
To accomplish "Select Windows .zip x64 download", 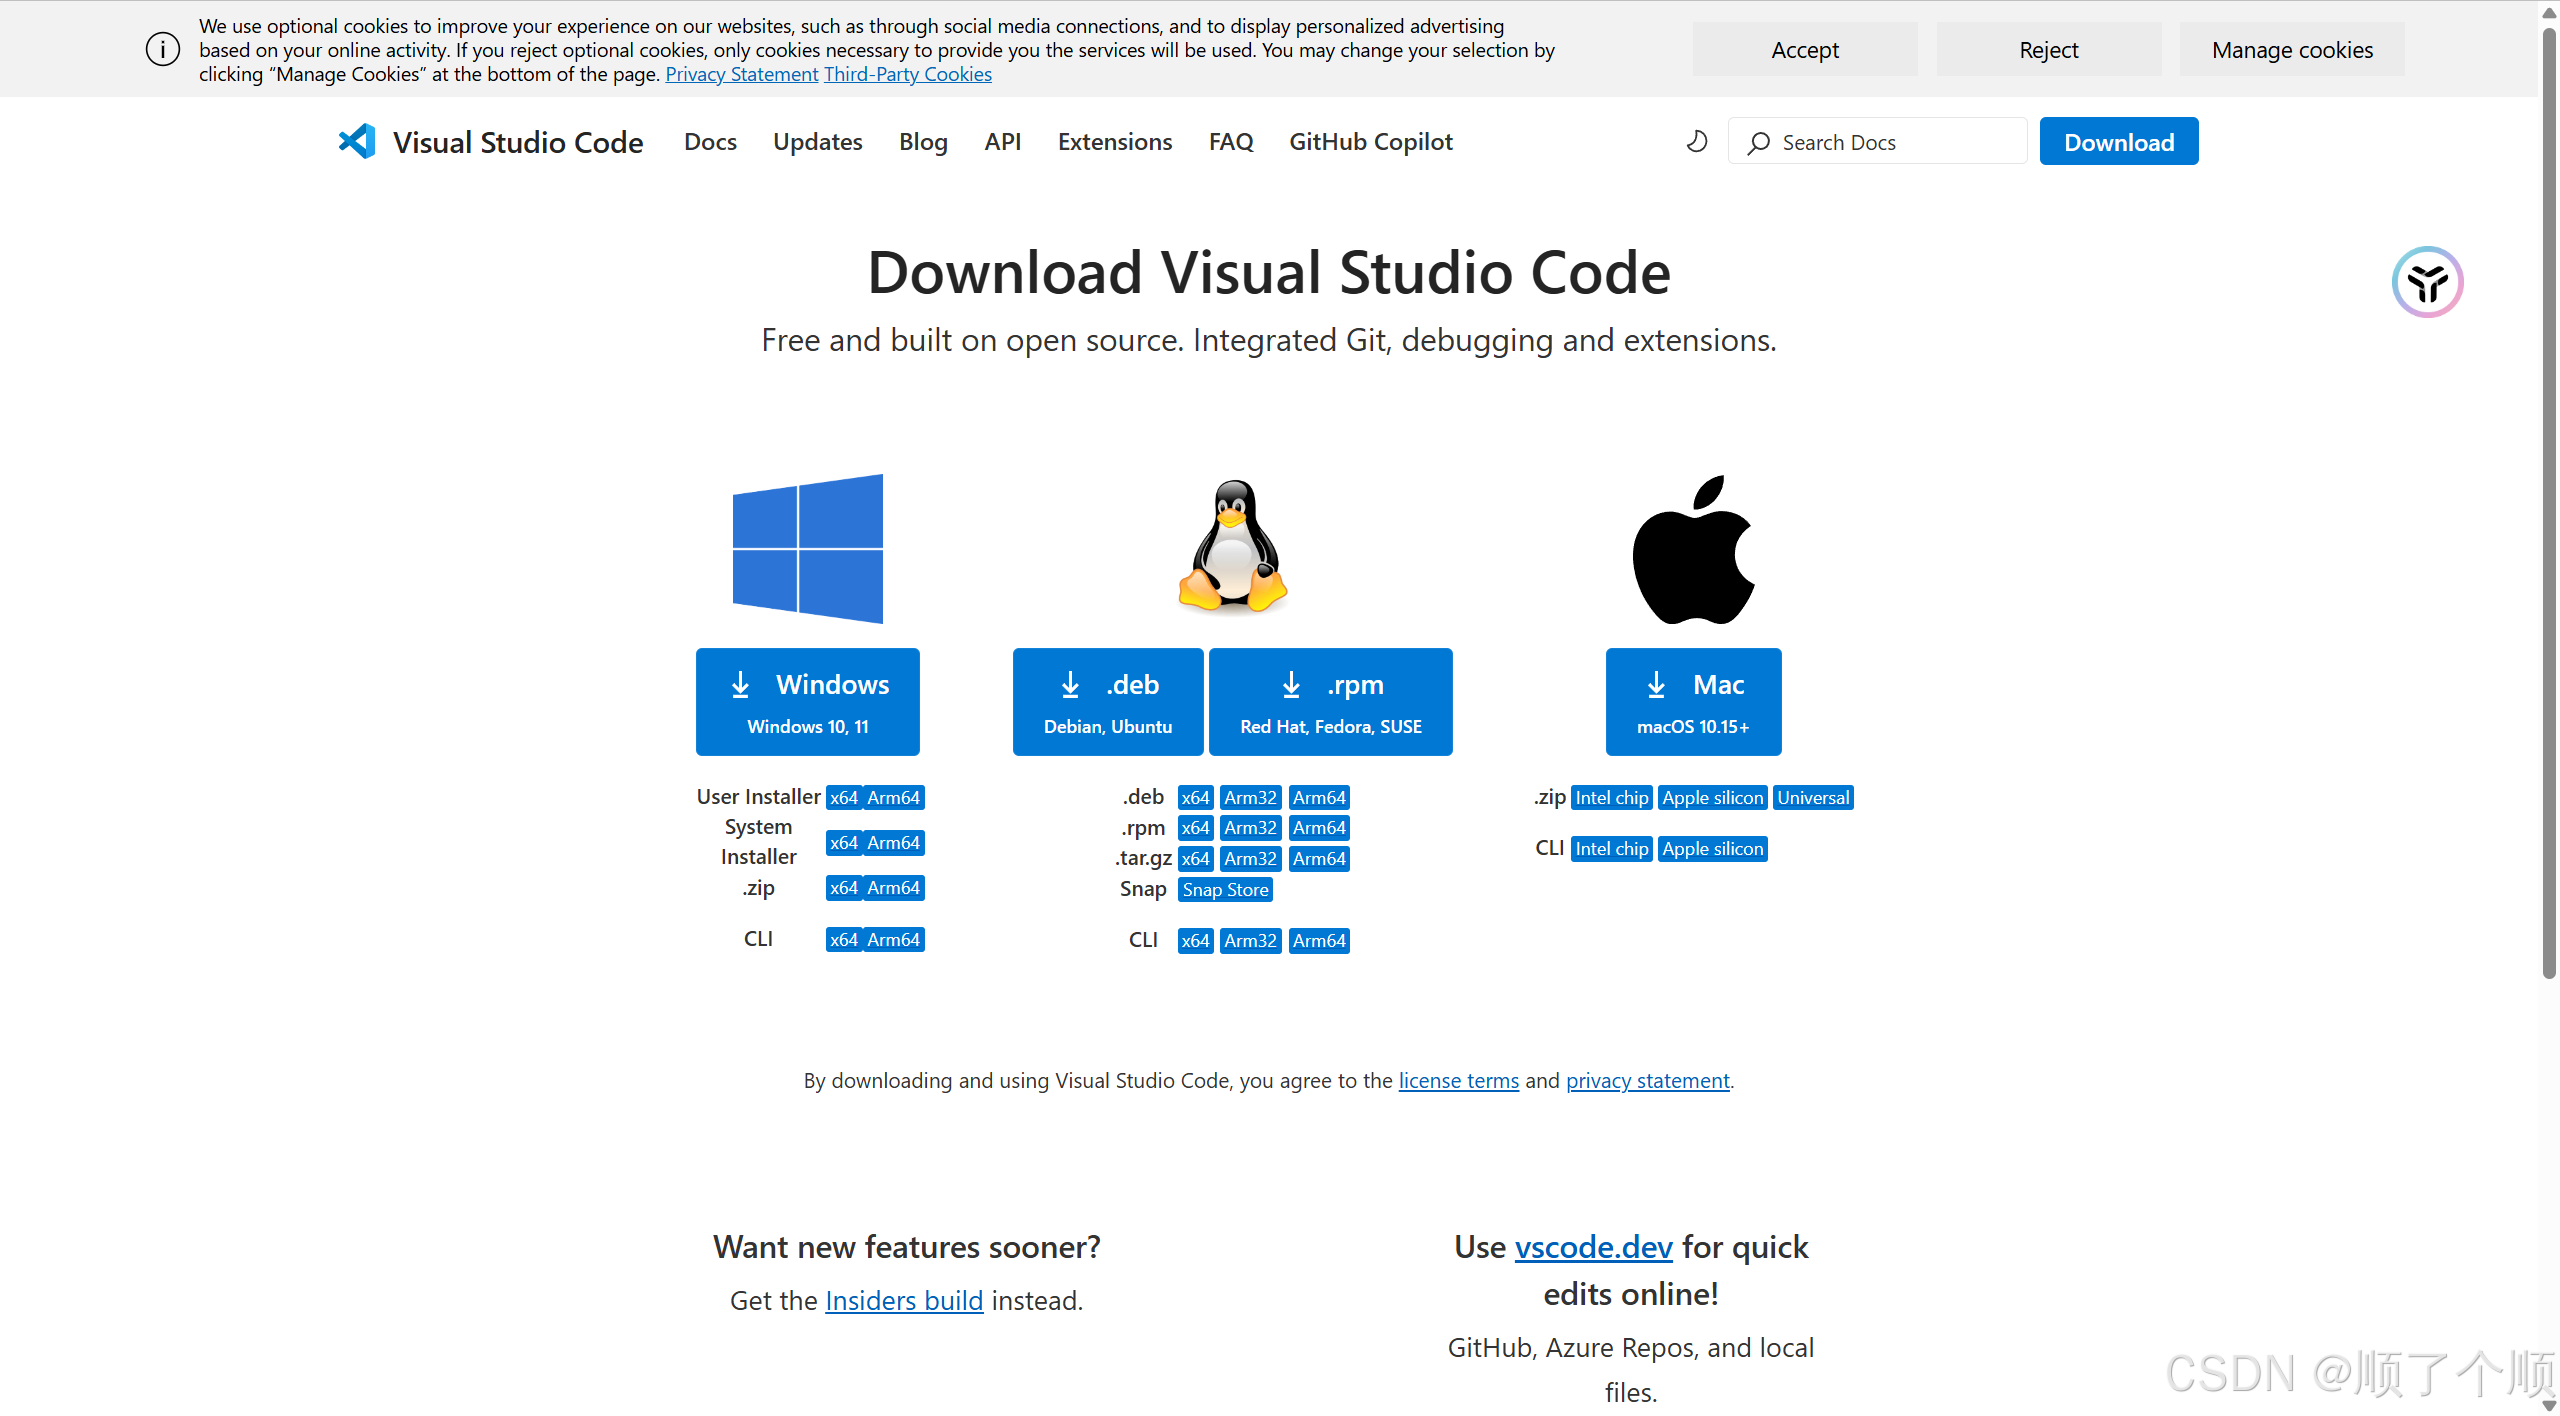I will point(844,887).
